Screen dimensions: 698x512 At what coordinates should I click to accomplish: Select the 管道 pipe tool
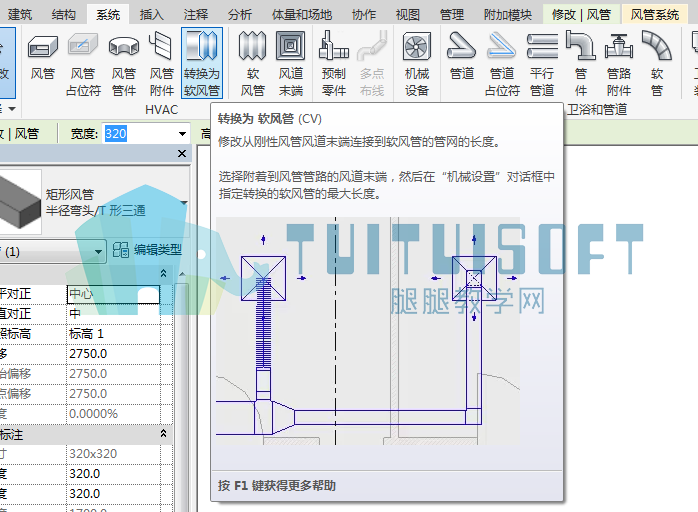(x=462, y=56)
